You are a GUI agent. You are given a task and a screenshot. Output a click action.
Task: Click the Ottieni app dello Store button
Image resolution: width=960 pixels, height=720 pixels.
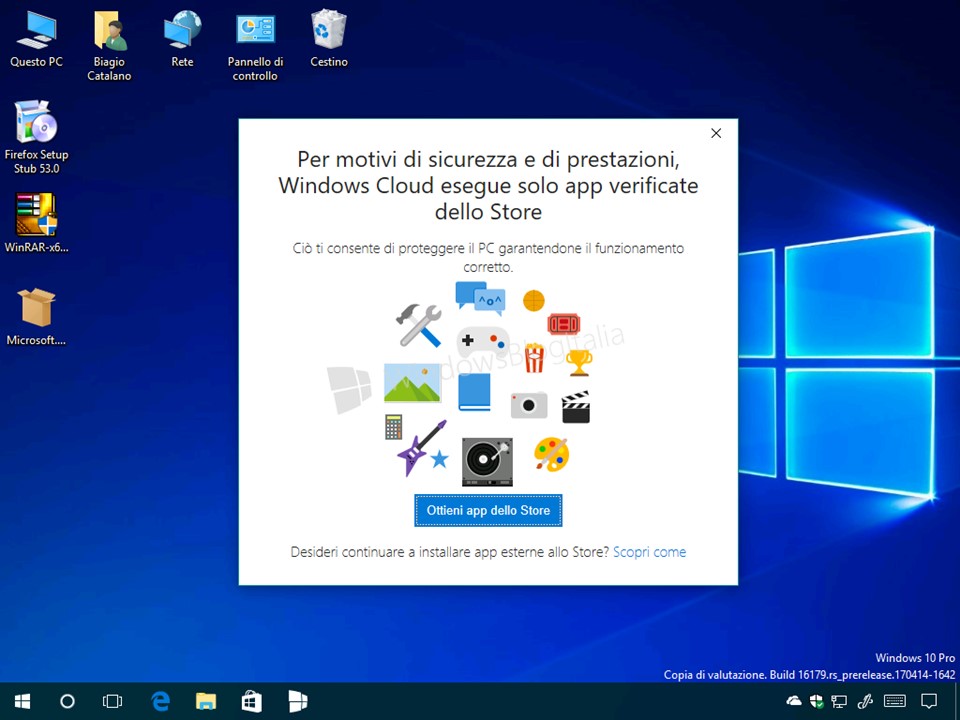pyautogui.click(x=488, y=511)
